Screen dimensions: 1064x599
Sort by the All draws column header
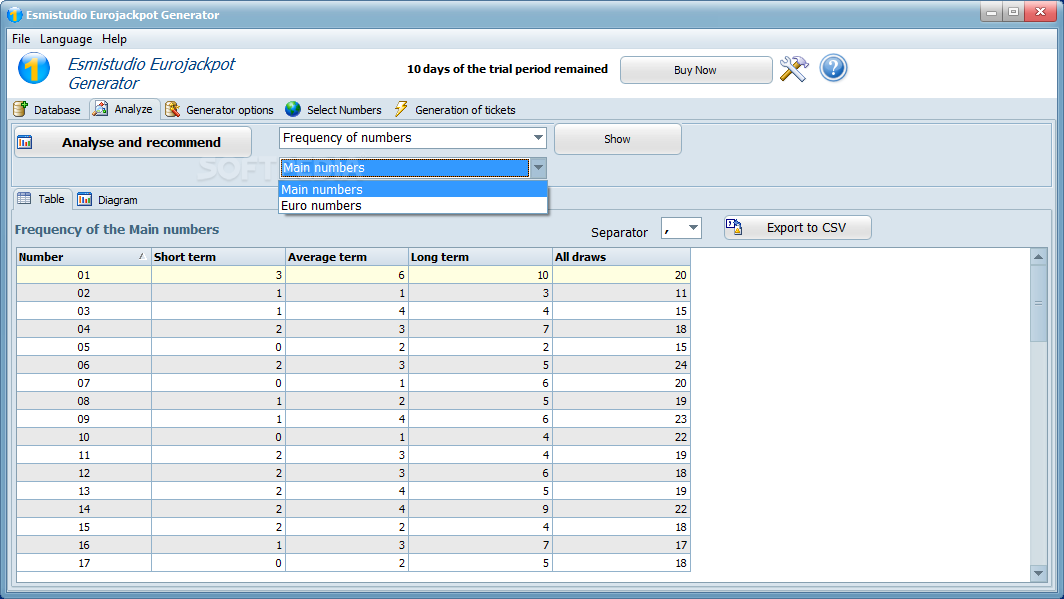[622, 256]
